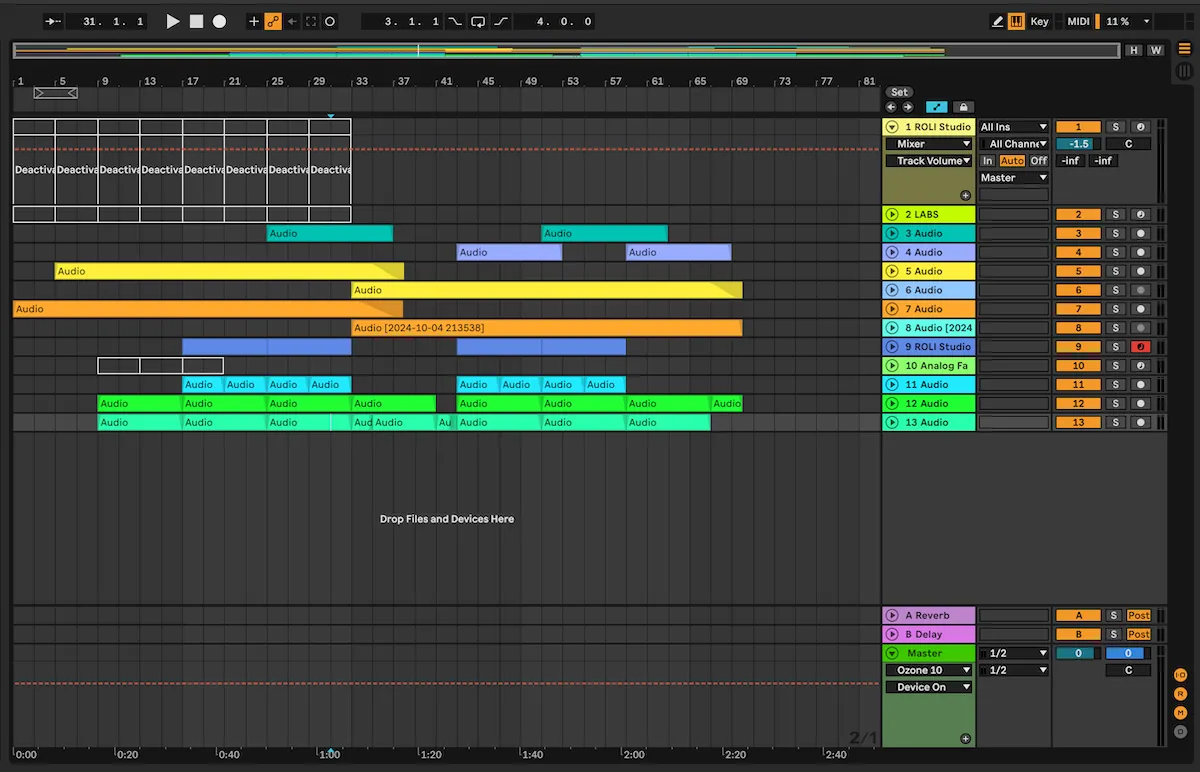Toggle the I-O section visibility button
Image resolution: width=1200 pixels, height=772 pixels.
(1180, 675)
